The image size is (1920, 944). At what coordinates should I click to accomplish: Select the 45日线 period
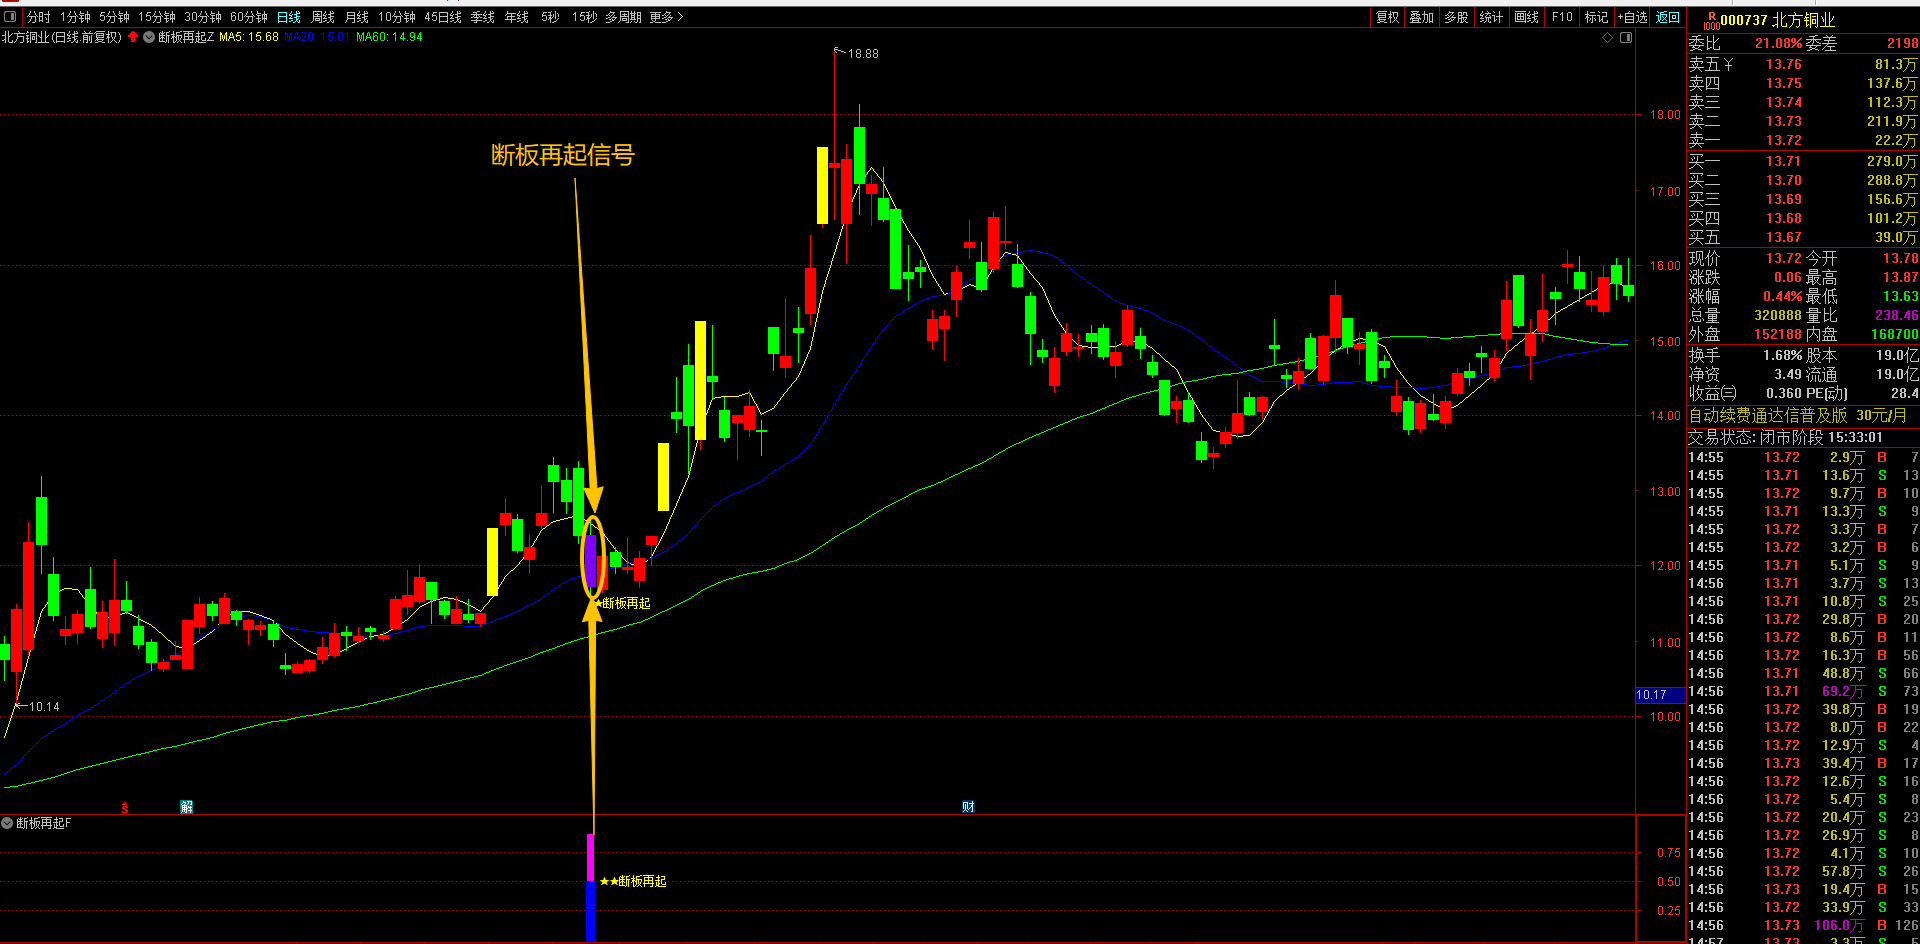point(443,17)
